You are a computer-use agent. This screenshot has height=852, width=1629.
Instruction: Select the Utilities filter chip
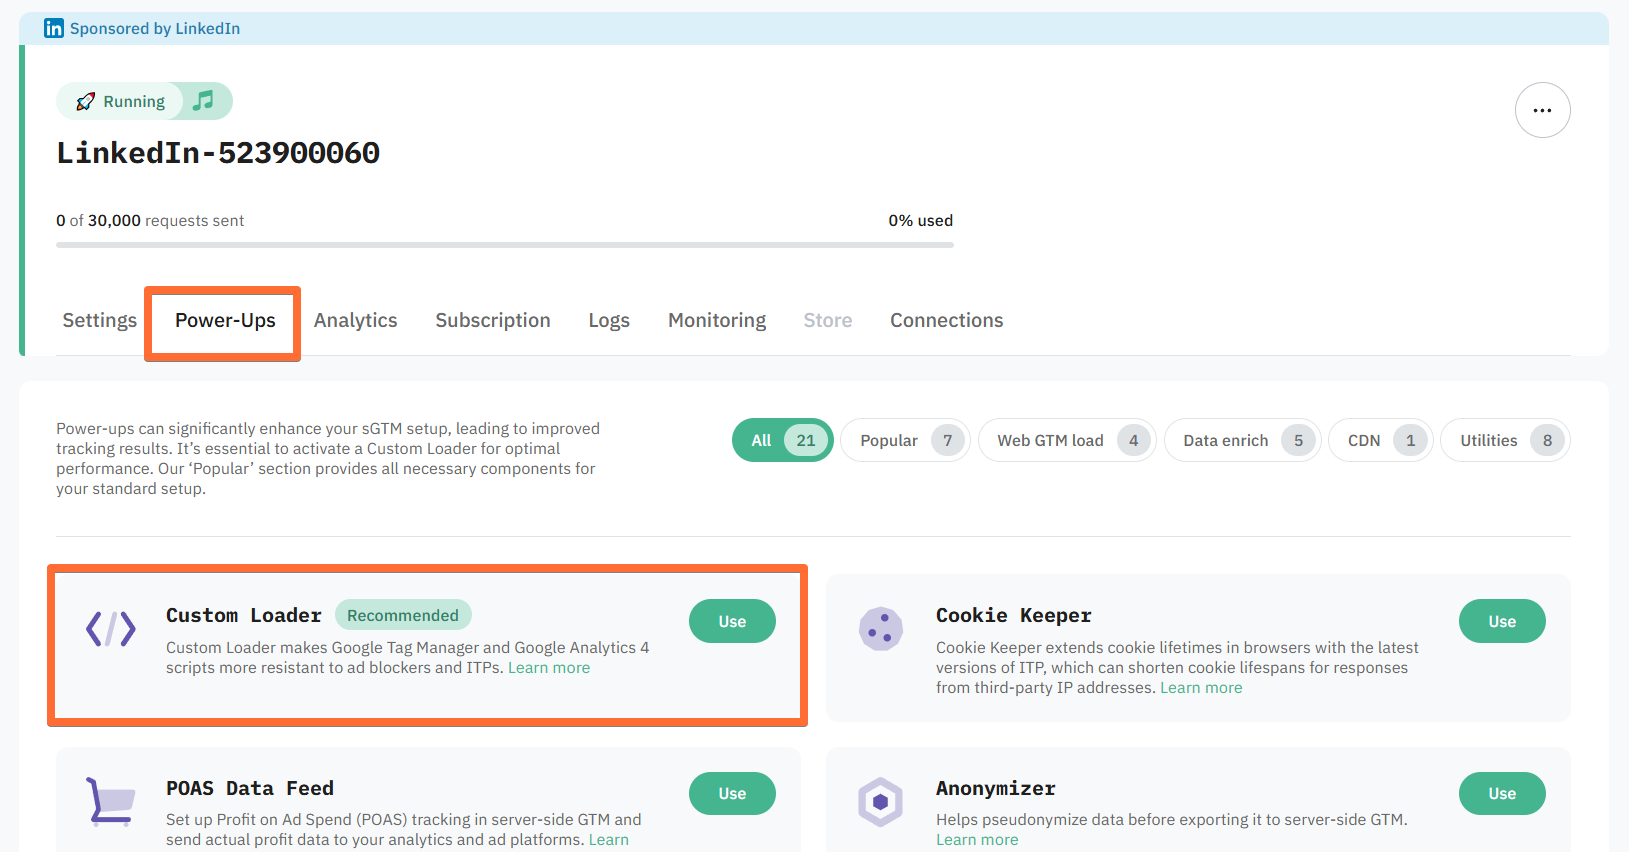(1505, 440)
